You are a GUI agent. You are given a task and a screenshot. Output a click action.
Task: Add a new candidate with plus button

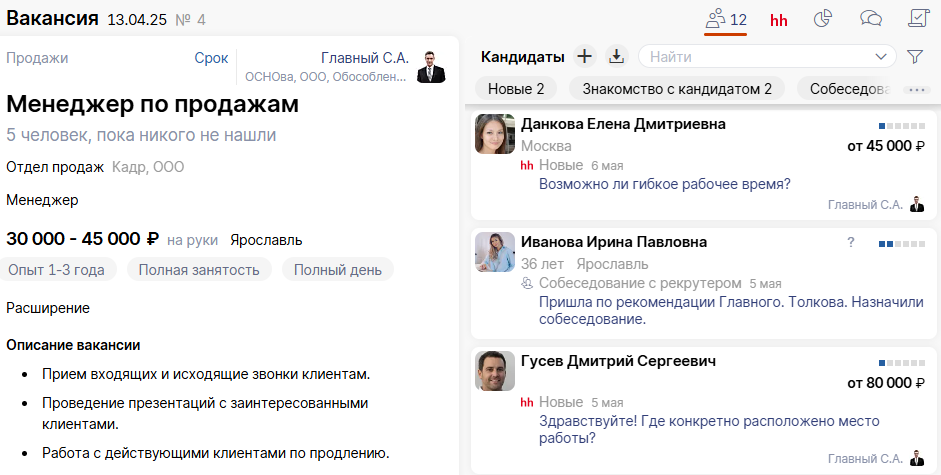coord(585,57)
